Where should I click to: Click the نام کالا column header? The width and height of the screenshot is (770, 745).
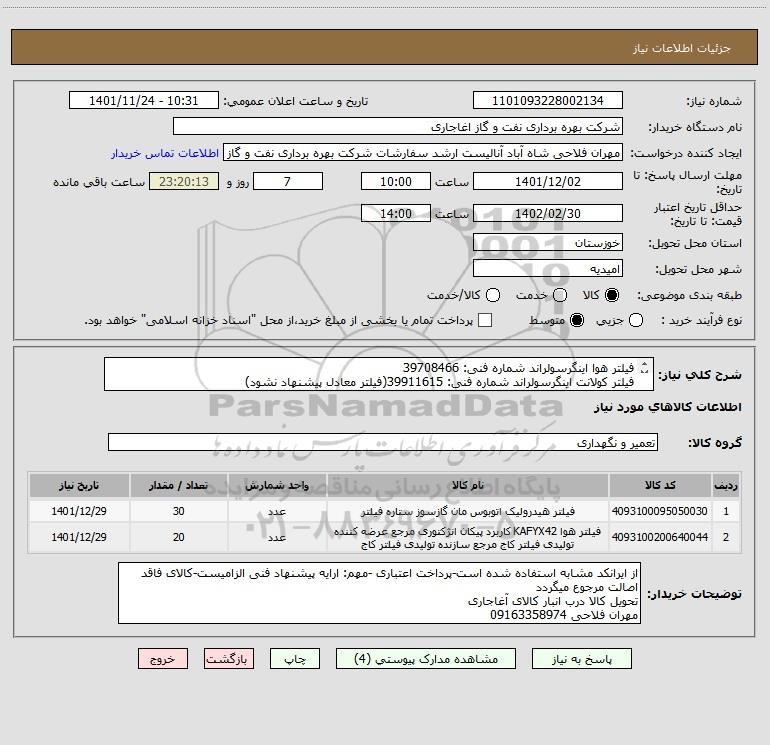[x=468, y=485]
